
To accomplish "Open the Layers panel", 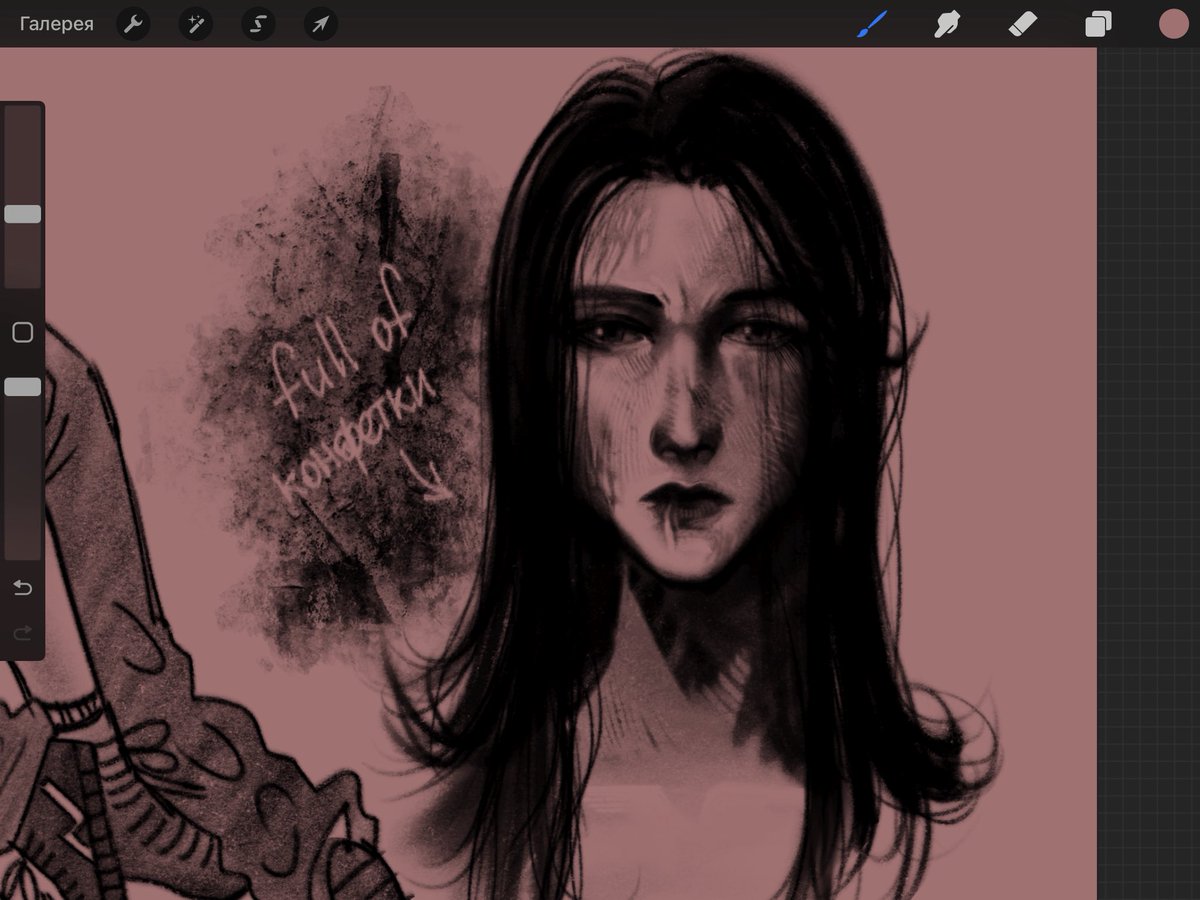I will (1098, 24).
